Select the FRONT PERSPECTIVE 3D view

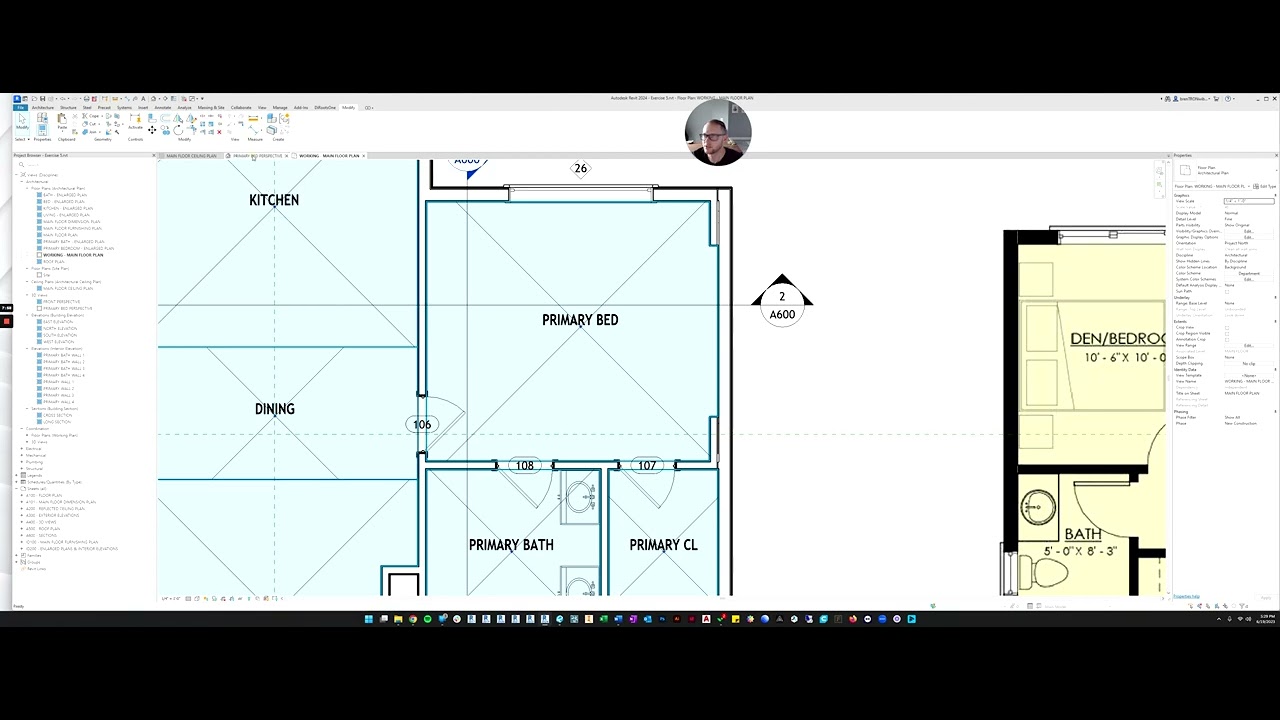[x=61, y=302]
